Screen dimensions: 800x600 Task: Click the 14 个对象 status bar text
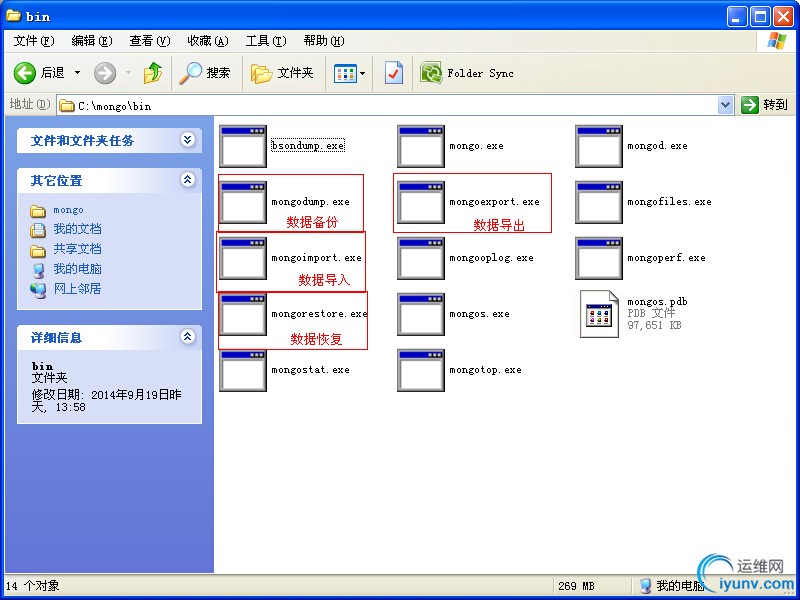(x=33, y=586)
